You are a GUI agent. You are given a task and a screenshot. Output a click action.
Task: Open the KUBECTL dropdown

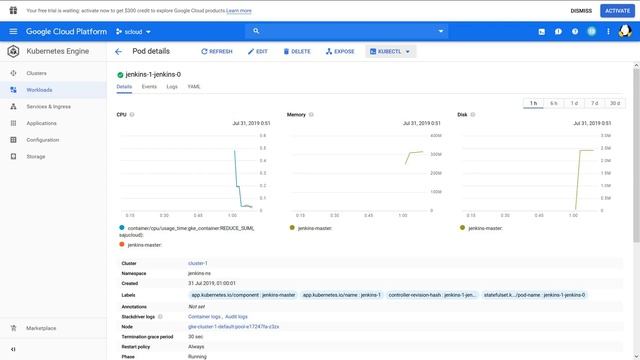390,51
